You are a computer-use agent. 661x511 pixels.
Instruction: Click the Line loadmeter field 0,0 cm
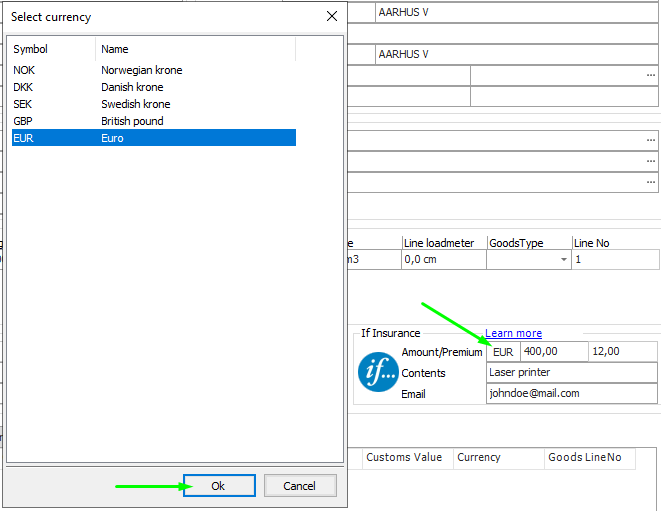coord(442,259)
